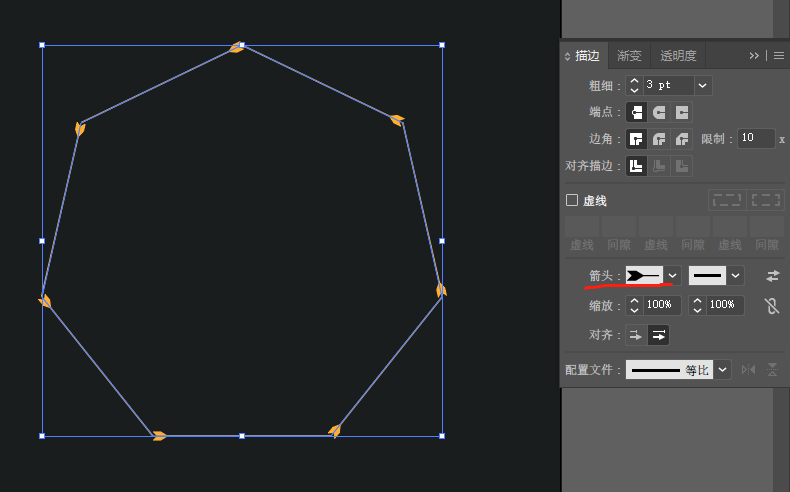Viewport: 790px width, 492px height.
Task: Click the end arrowhead preview swatch
Action: (x=707, y=276)
